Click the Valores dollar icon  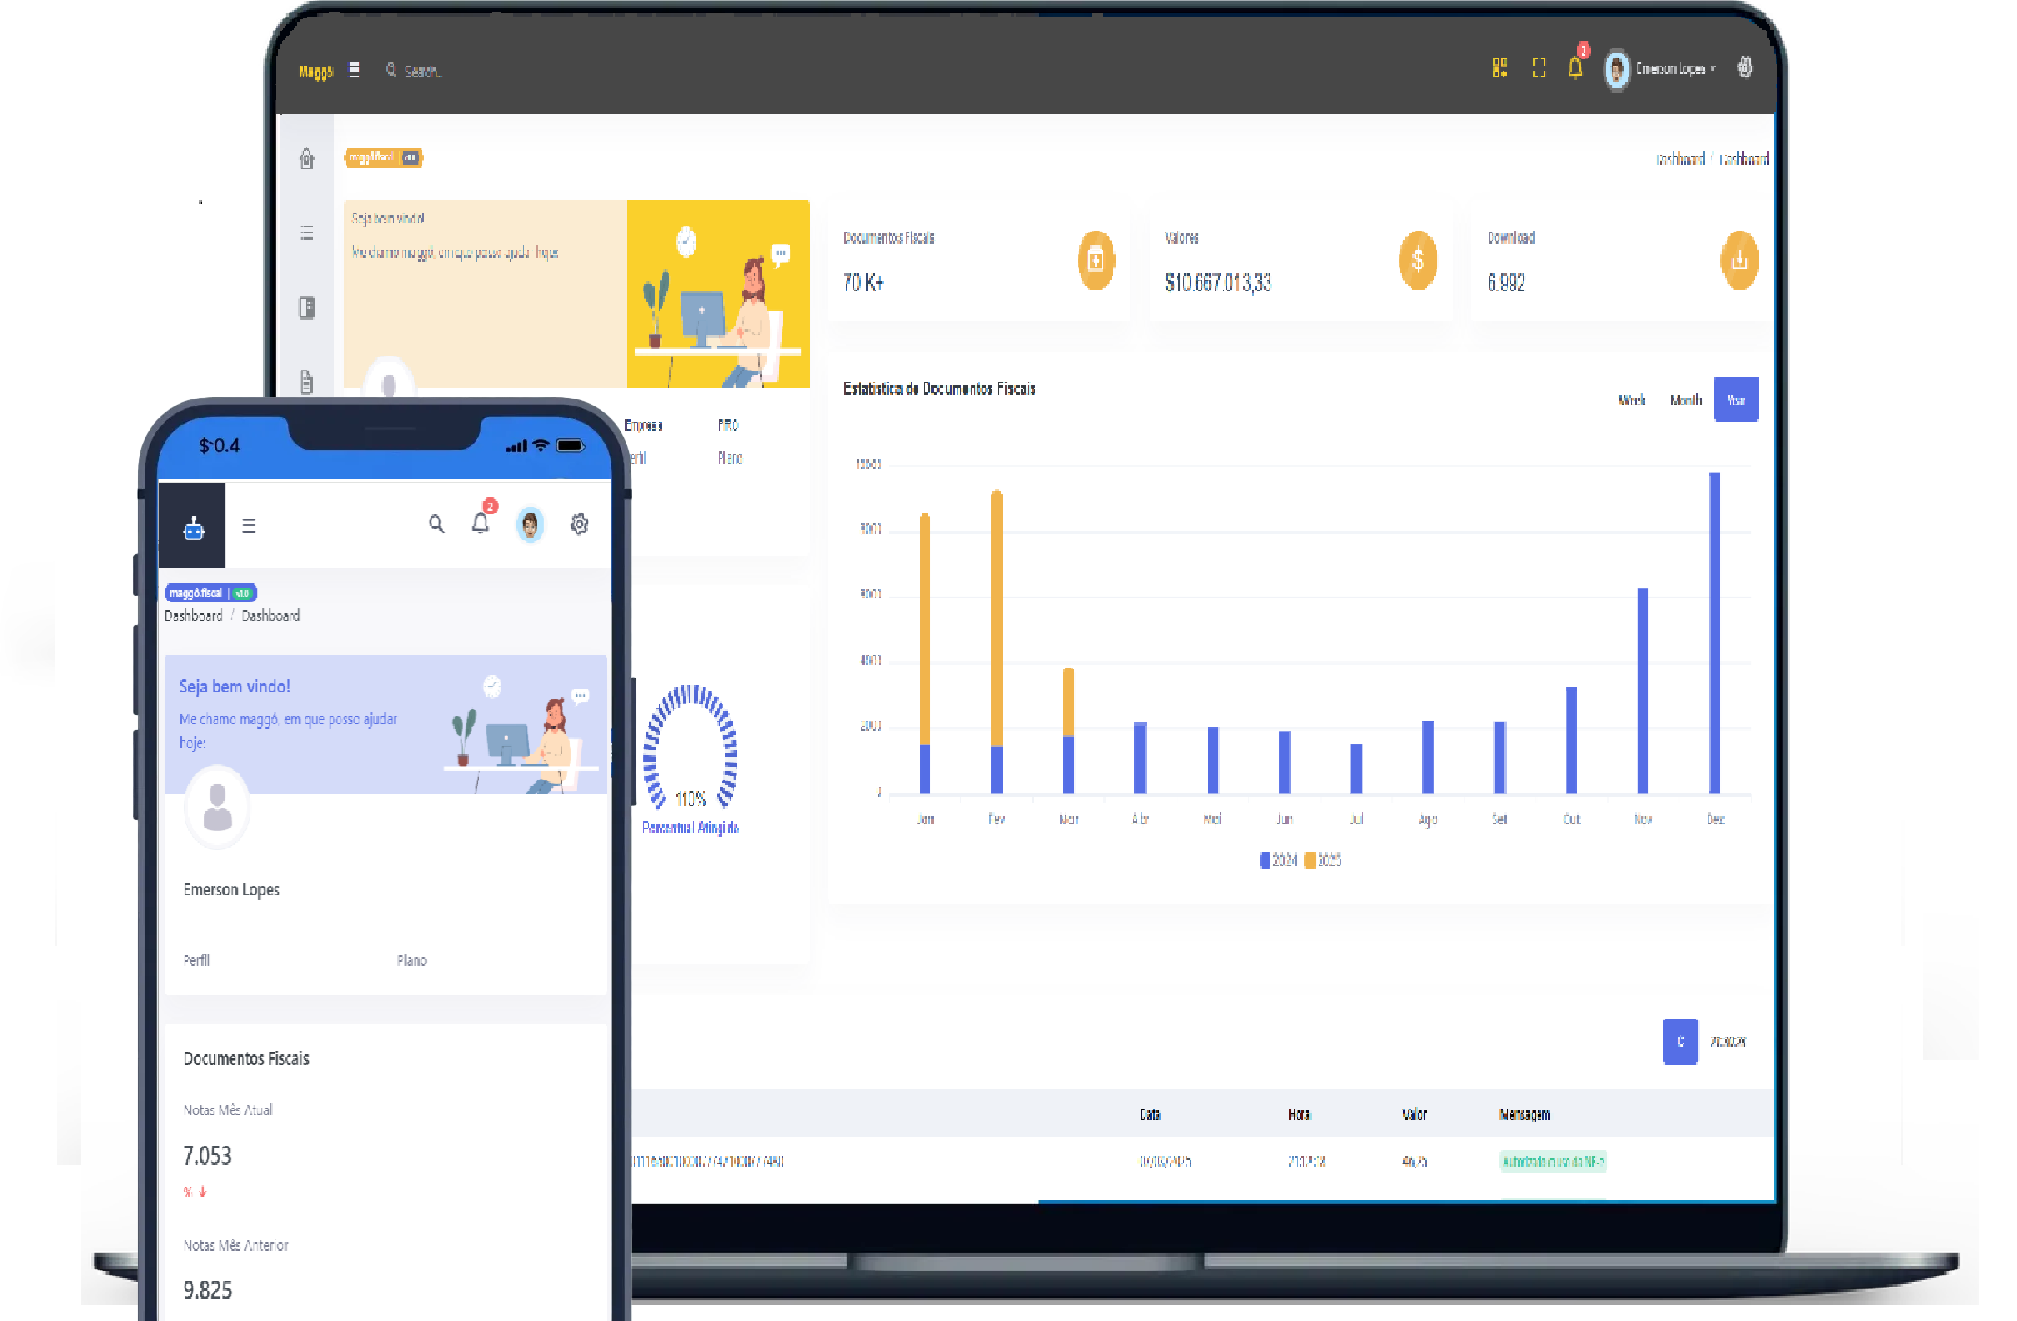(1417, 261)
